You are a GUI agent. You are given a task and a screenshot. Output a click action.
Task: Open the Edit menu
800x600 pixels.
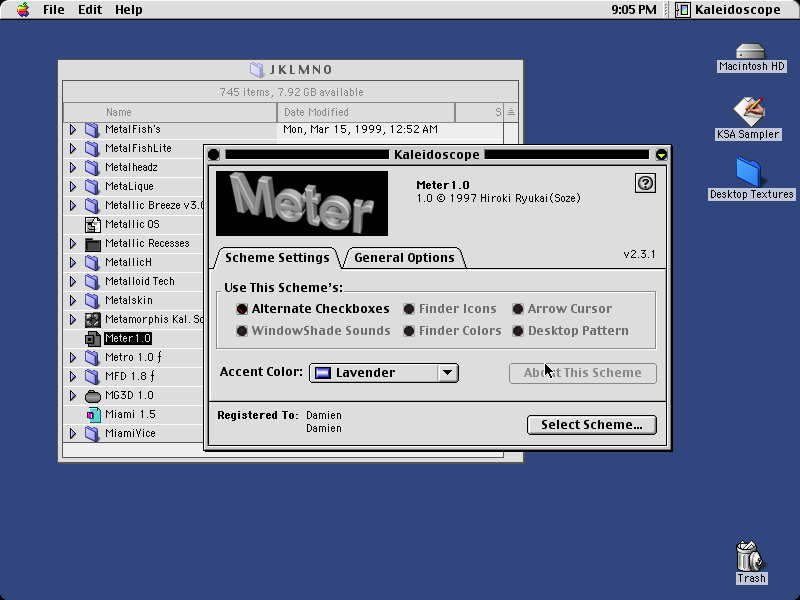tap(90, 10)
